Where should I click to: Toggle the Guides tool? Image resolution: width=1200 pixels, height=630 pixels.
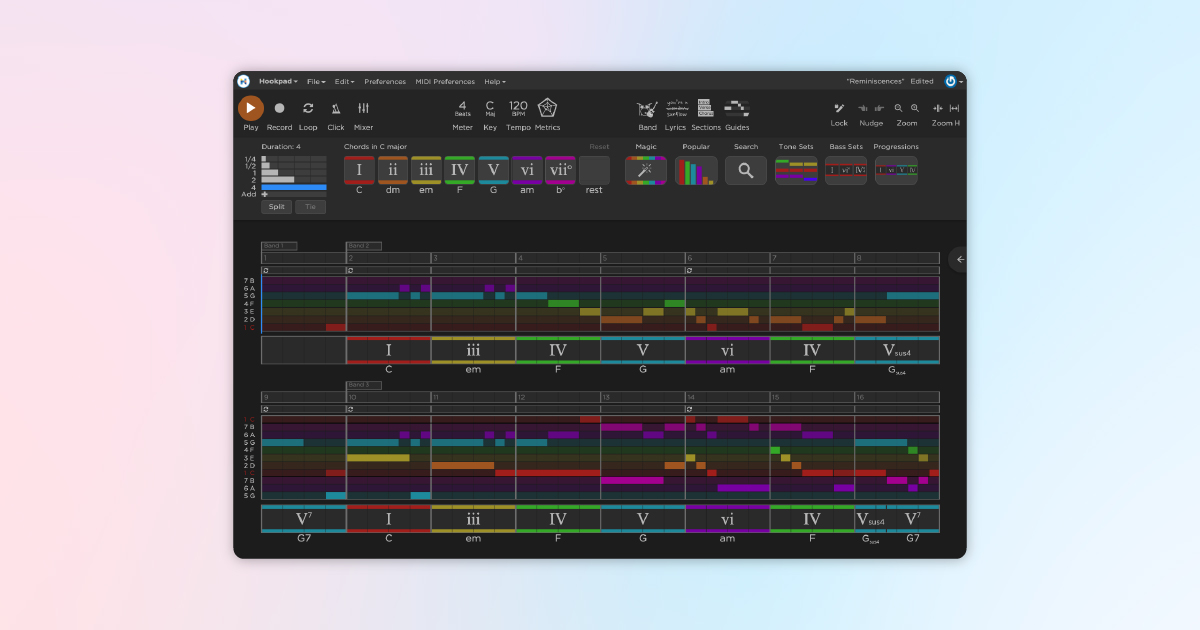click(x=737, y=108)
